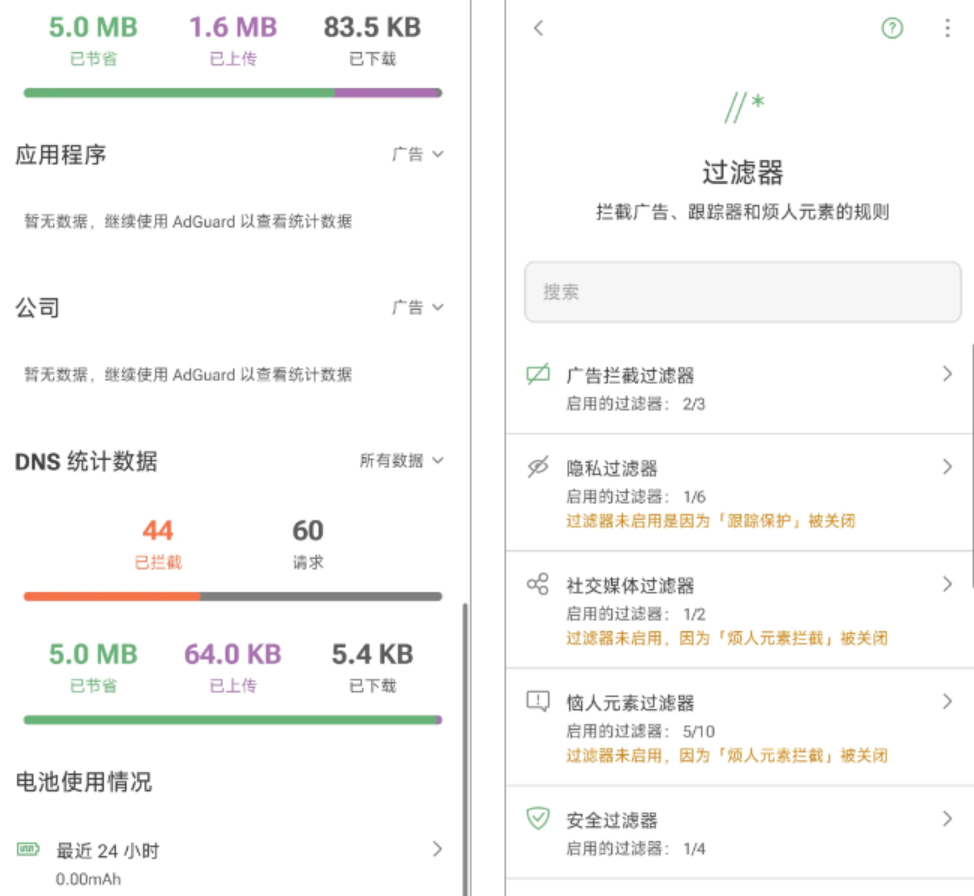Click the battery icon beside 最近 24 小时
This screenshot has height=896, width=974.
pos(28,849)
